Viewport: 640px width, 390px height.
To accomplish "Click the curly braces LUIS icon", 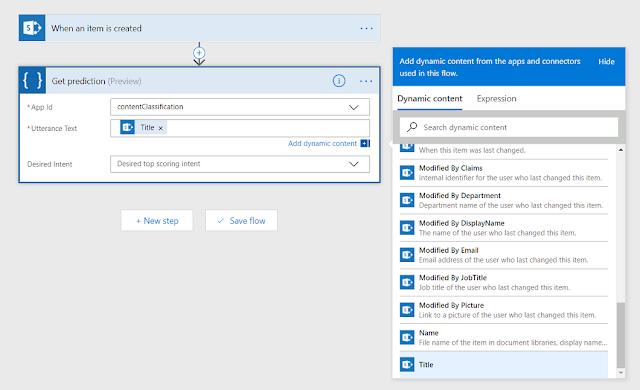I will coord(32,80).
